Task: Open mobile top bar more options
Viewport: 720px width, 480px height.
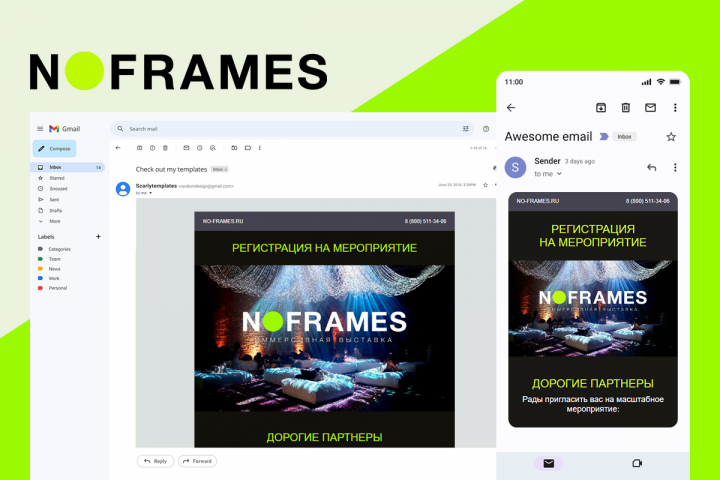Action: [x=675, y=107]
